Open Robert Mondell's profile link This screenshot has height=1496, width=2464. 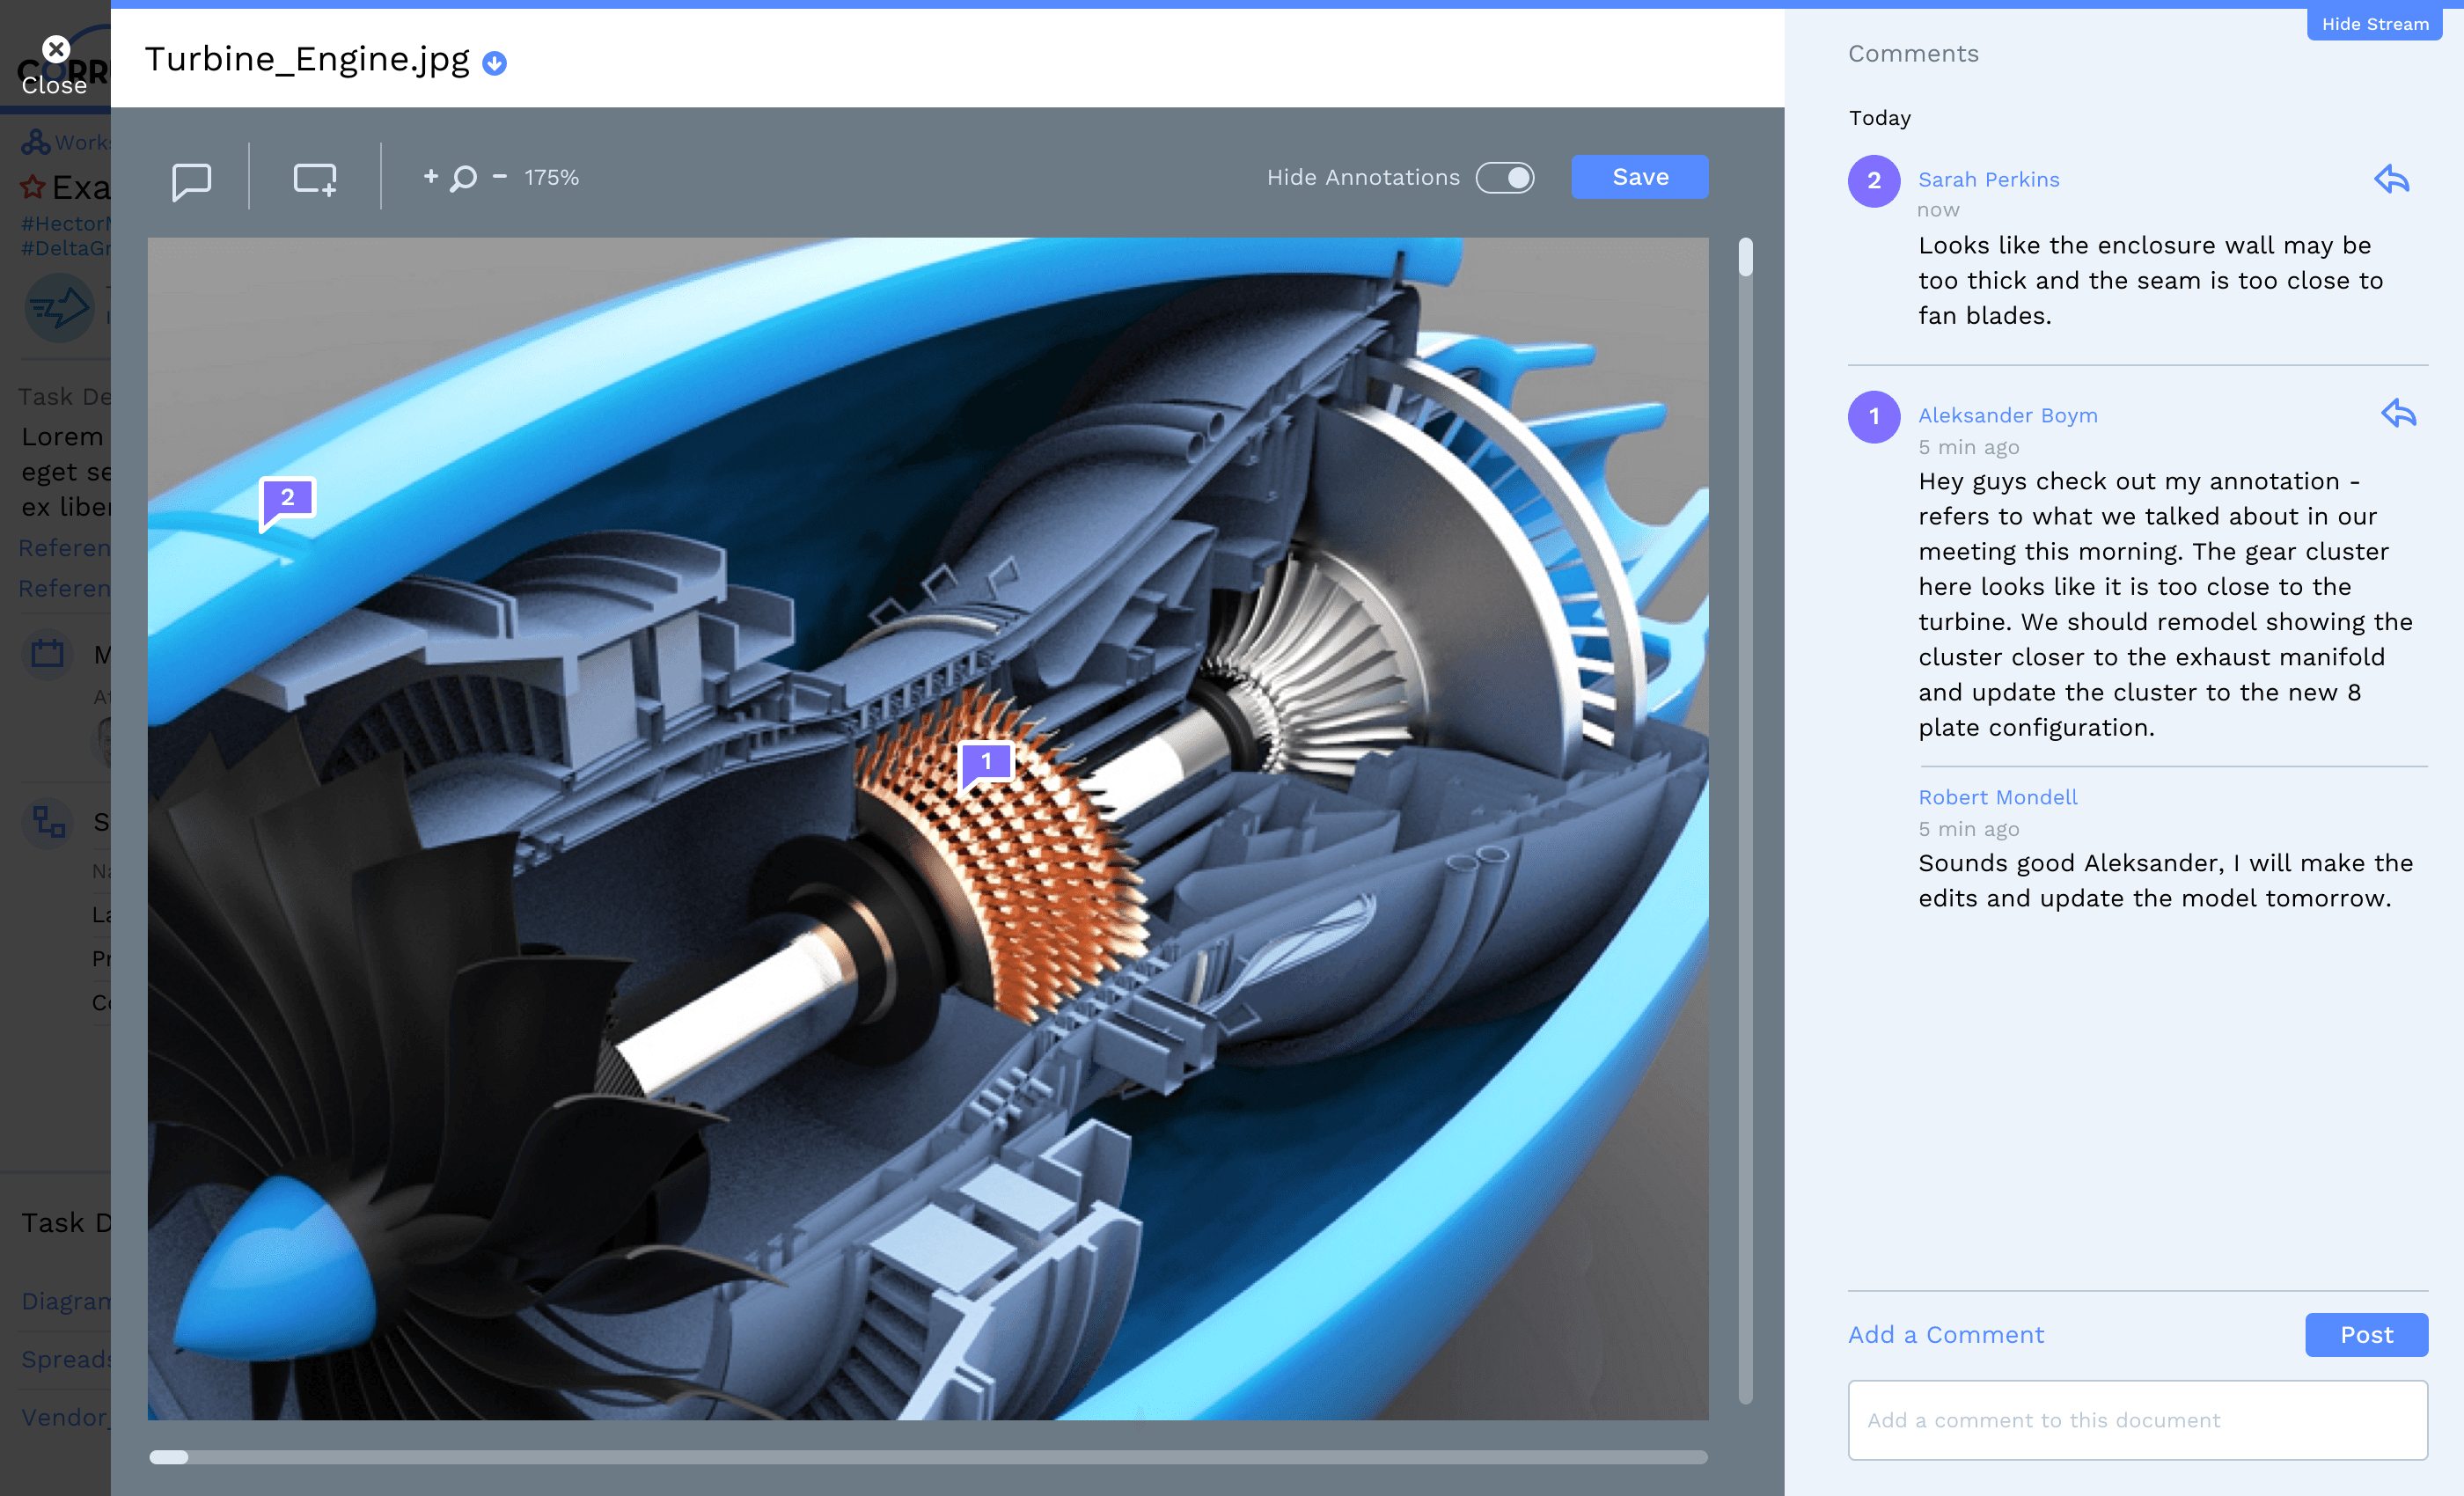pos(1997,797)
